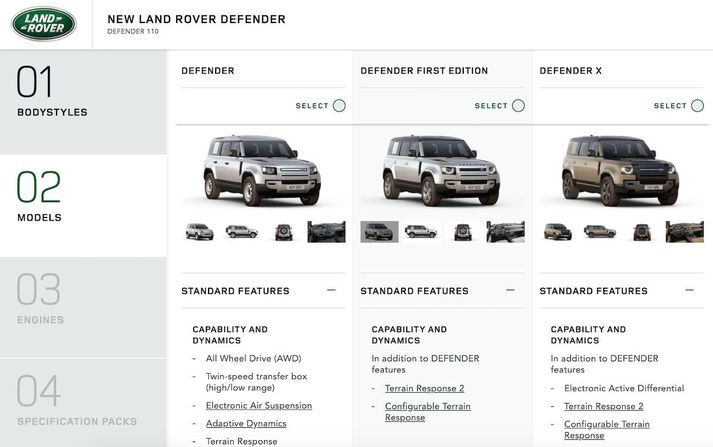Click the large Defender First Edition car image
This screenshot has height=447, width=713.
(441, 171)
